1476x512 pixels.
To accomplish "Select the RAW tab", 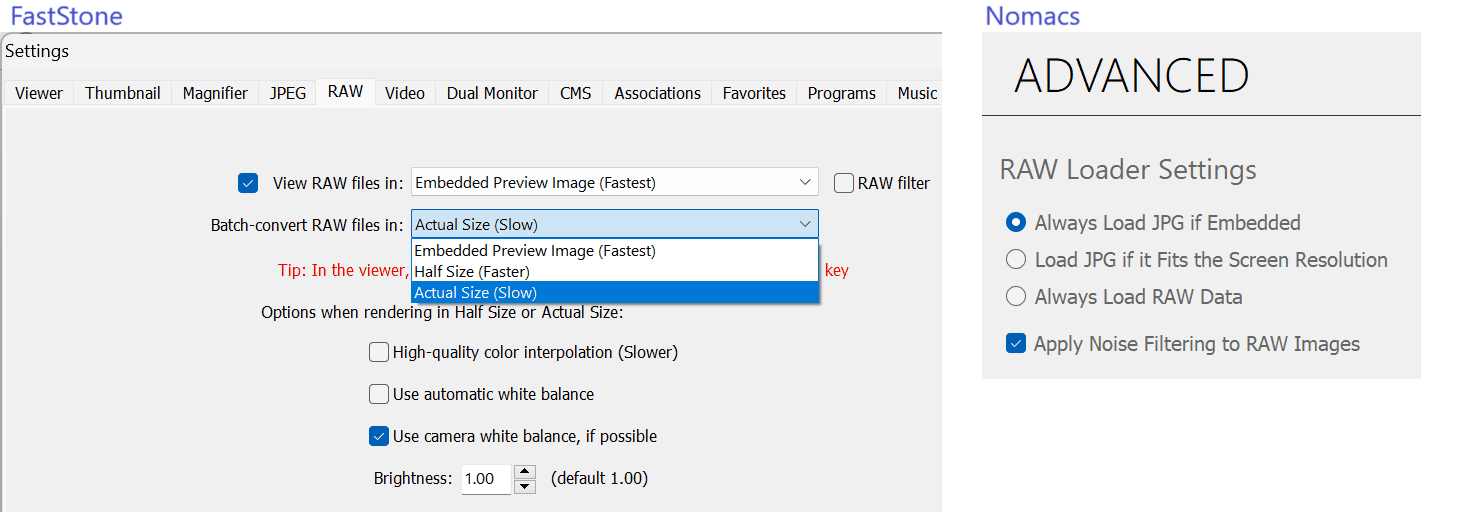I will click(346, 91).
